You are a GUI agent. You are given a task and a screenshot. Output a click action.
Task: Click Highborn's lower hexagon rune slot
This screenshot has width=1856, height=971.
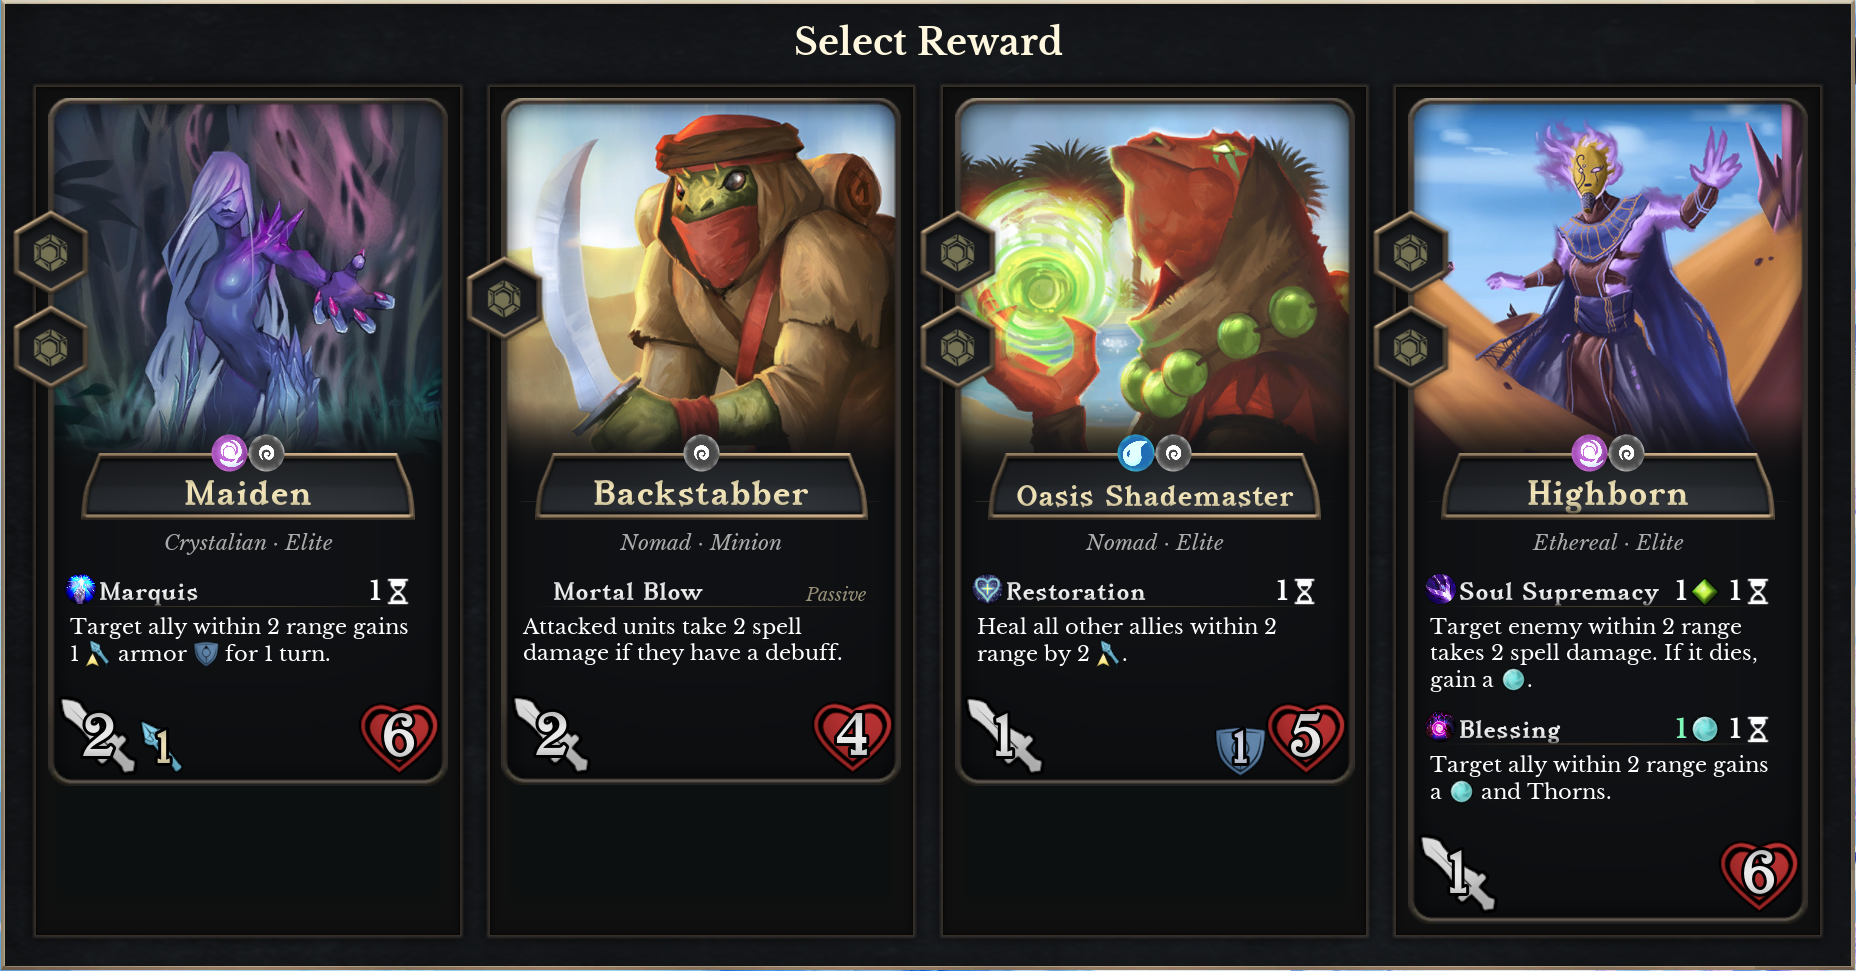point(1411,348)
